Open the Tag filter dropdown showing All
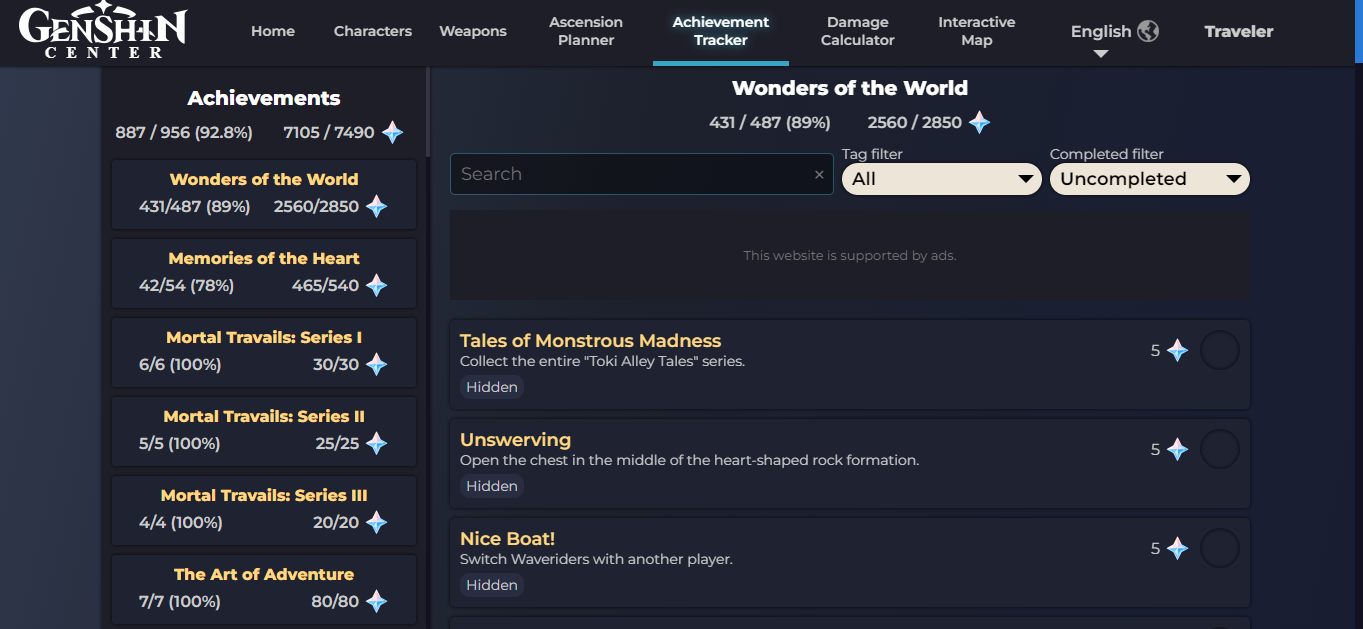The height and width of the screenshot is (629, 1363). (x=941, y=179)
